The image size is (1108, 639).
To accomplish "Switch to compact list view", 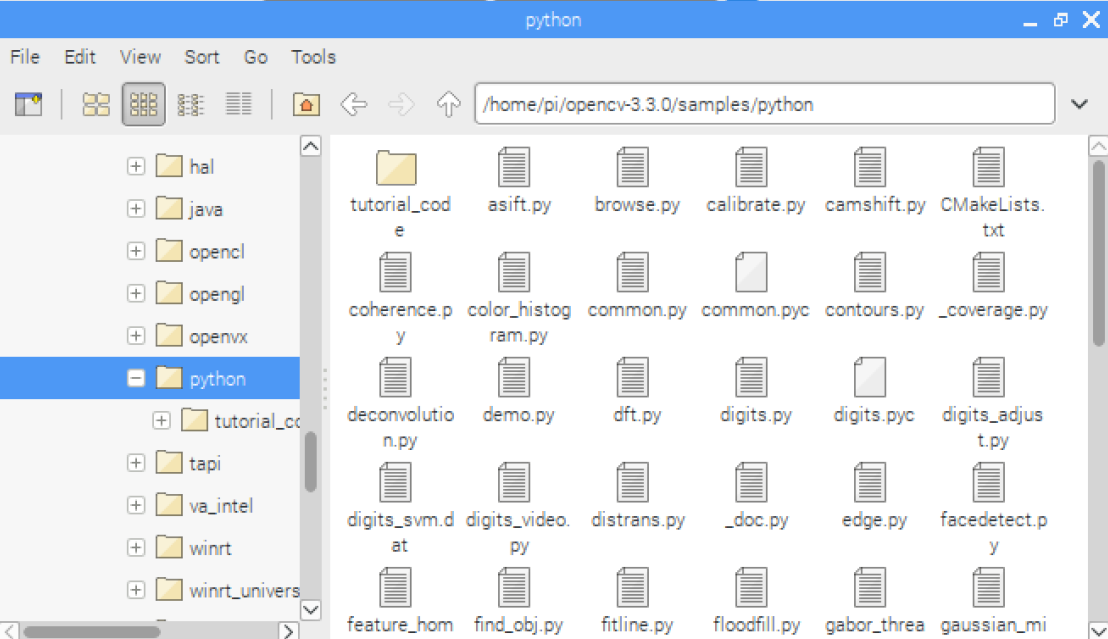I will tap(190, 103).
